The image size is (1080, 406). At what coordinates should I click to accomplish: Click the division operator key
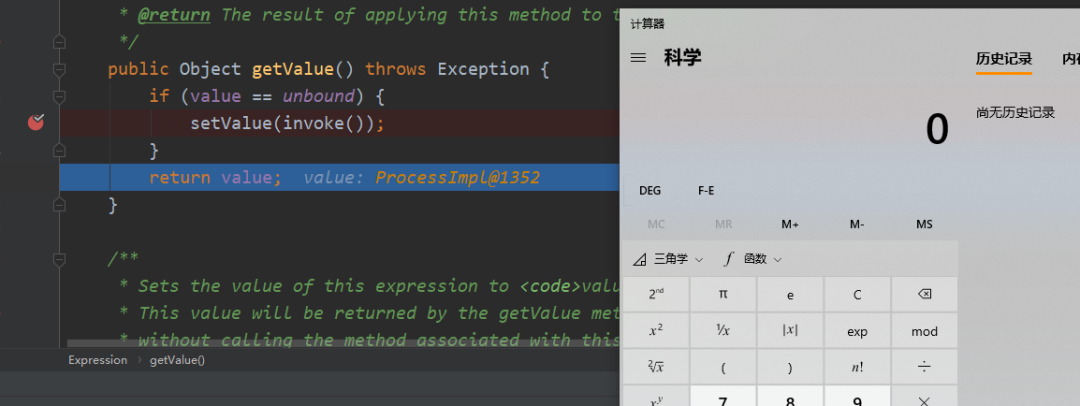[924, 368]
